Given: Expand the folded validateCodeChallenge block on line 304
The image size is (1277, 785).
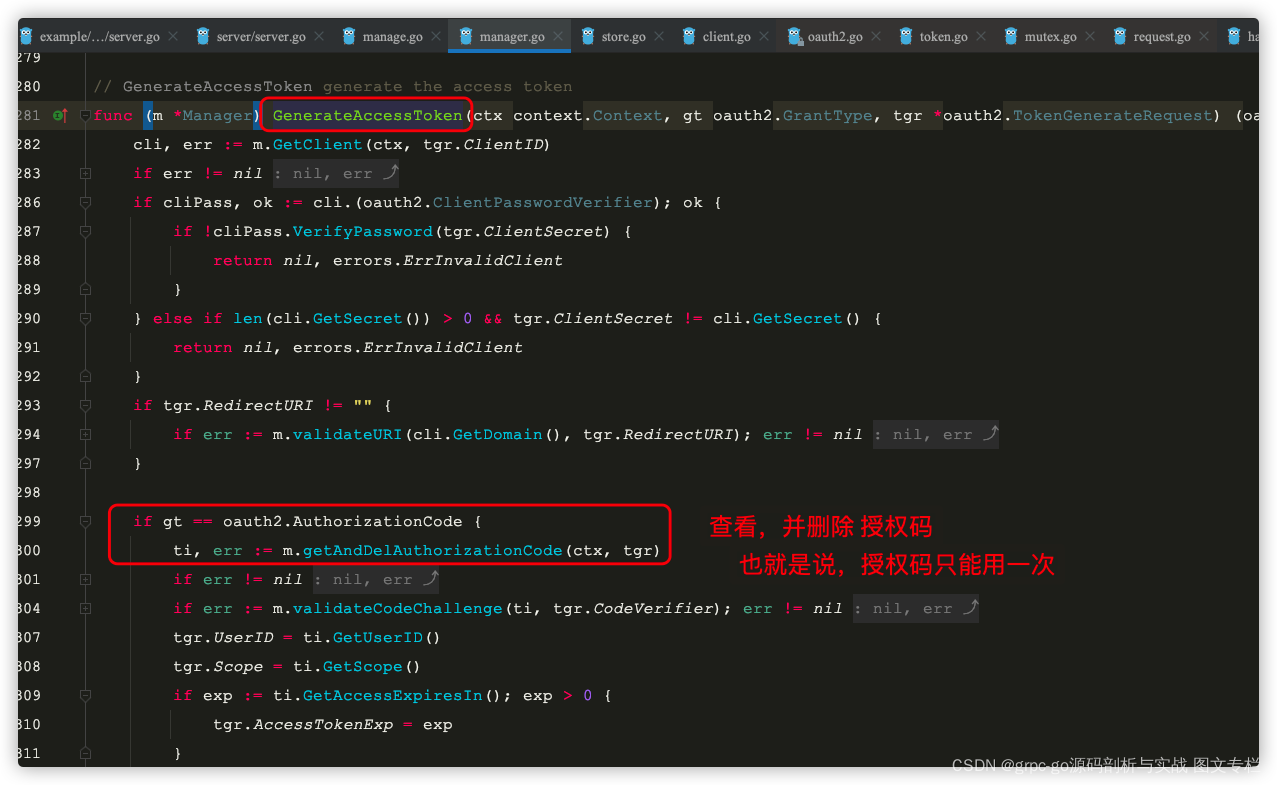Looking at the screenshot, I should 85,609.
